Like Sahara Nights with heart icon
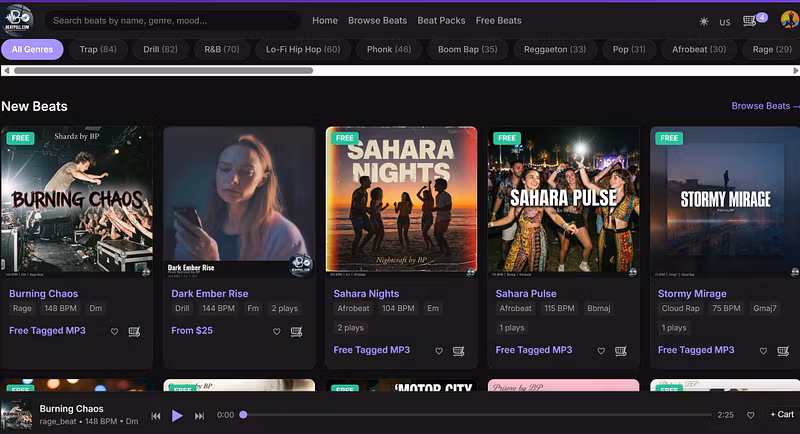The image size is (800, 434). [x=439, y=351]
